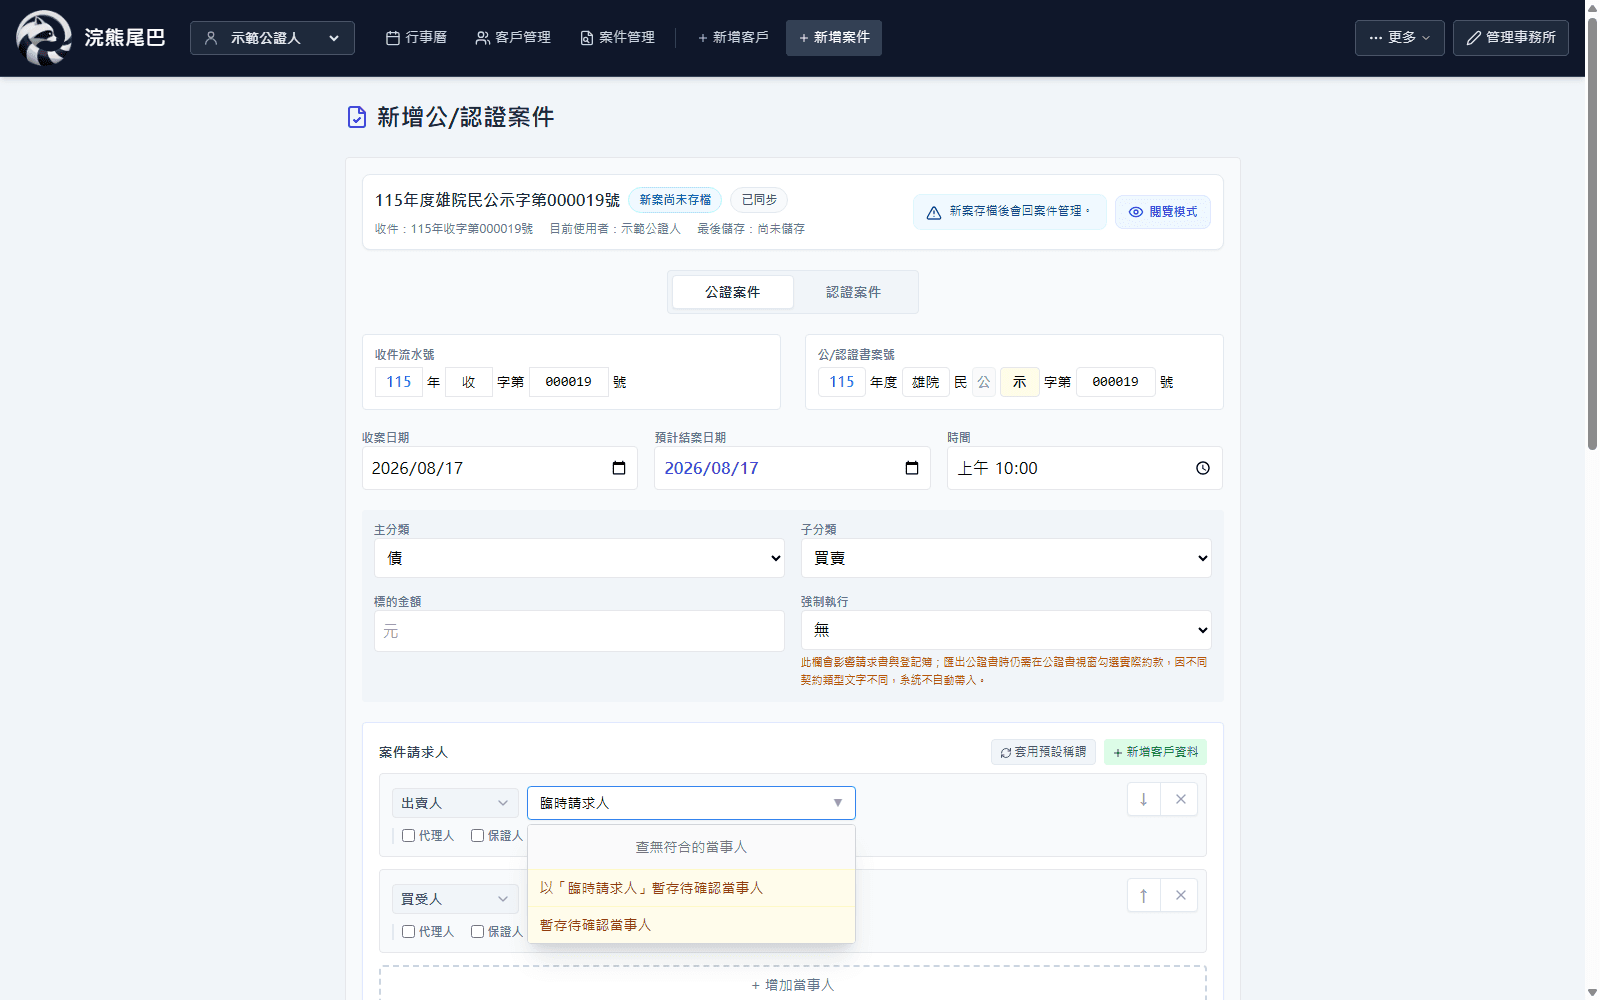The width and height of the screenshot is (1600, 1000).
Task: Choose 暫存待確認當事人 option
Action: [691, 925]
